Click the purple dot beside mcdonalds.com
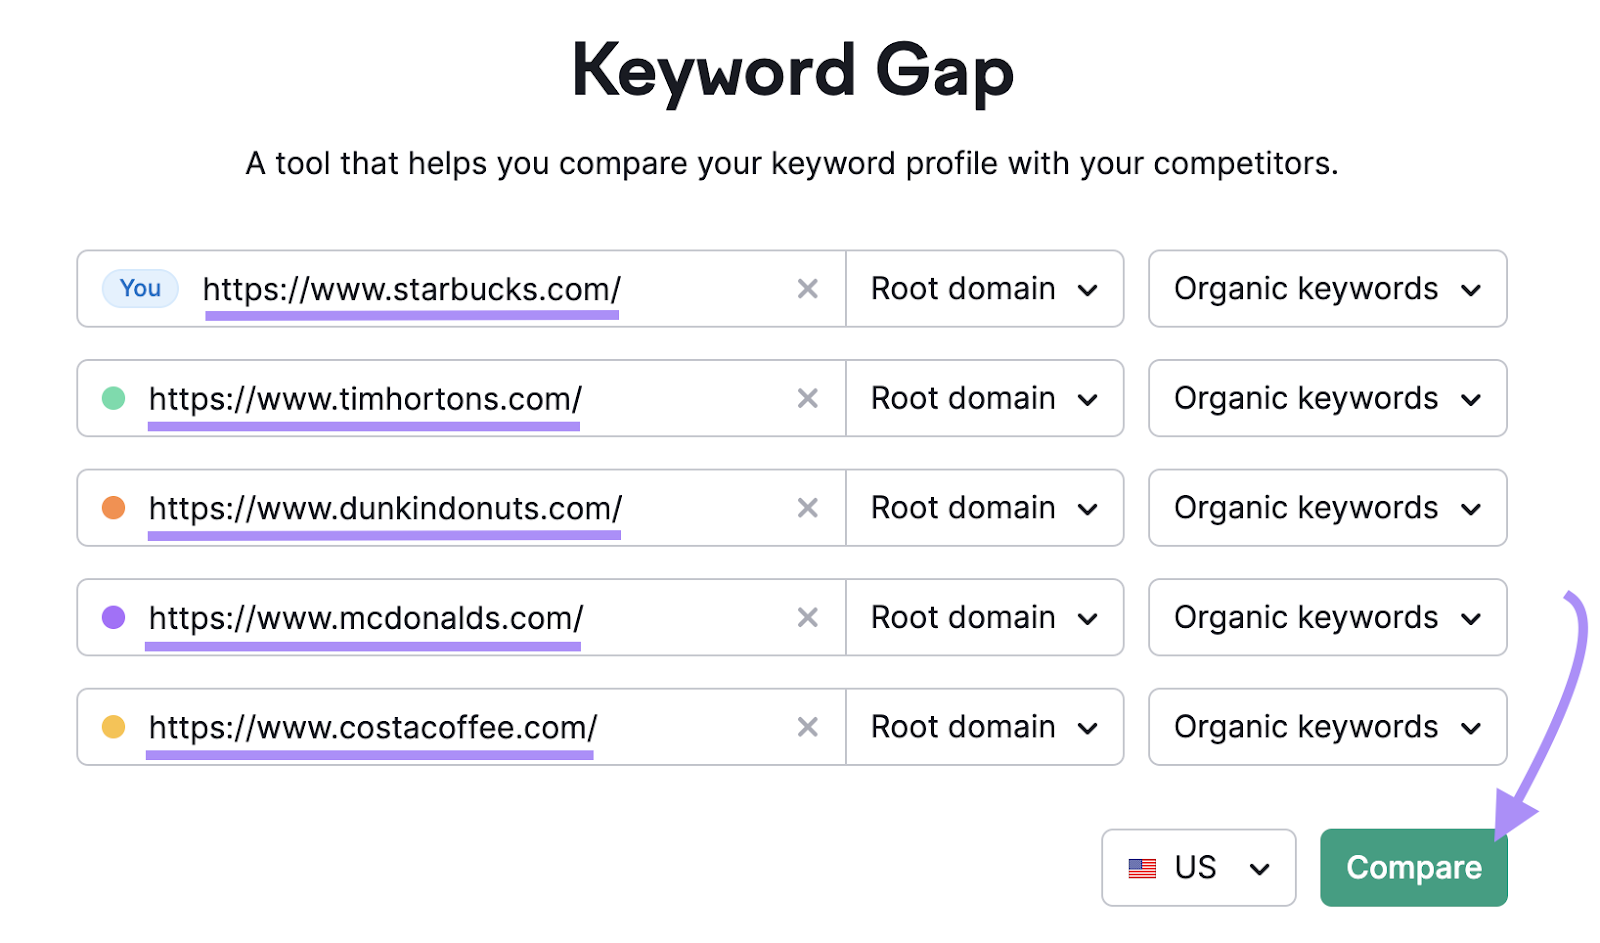Viewport: 1600px width, 943px height. click(x=111, y=617)
